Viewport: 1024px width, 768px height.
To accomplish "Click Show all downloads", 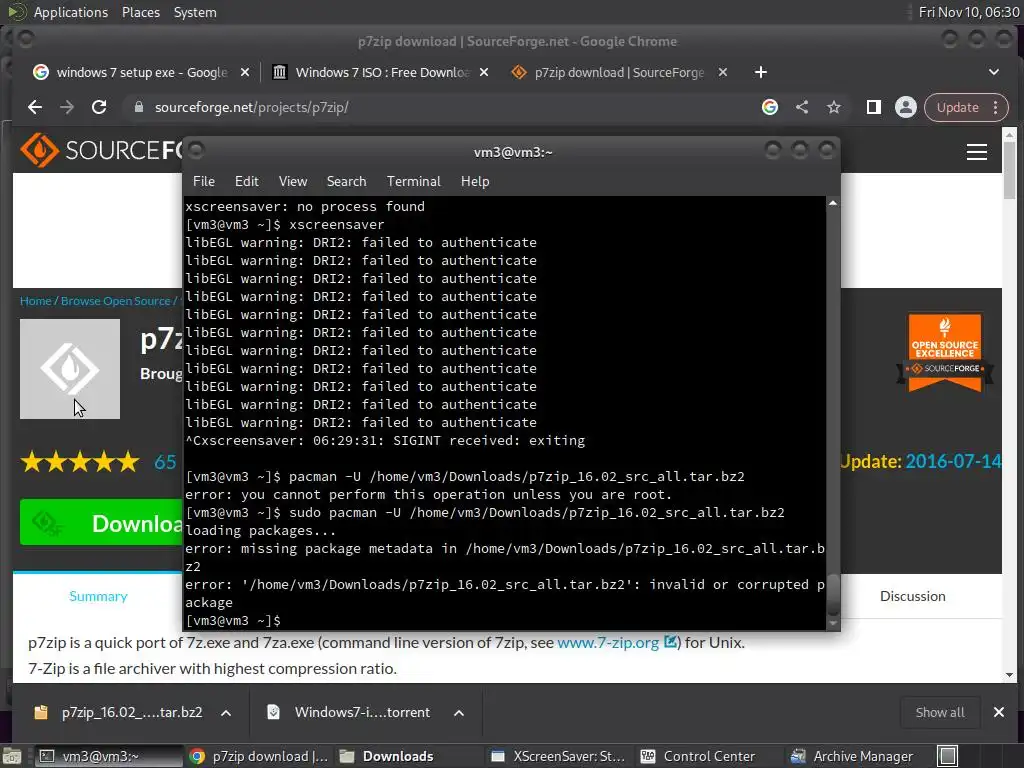I will click(940, 712).
